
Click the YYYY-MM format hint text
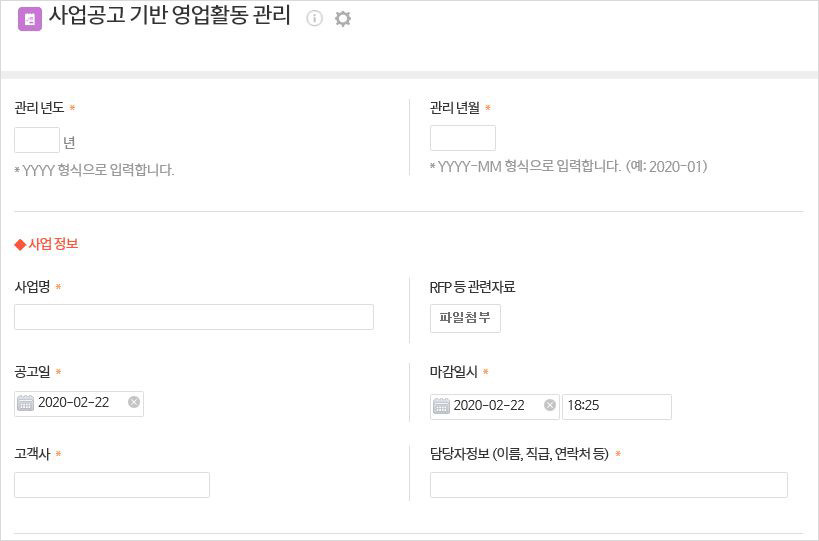(x=568, y=167)
